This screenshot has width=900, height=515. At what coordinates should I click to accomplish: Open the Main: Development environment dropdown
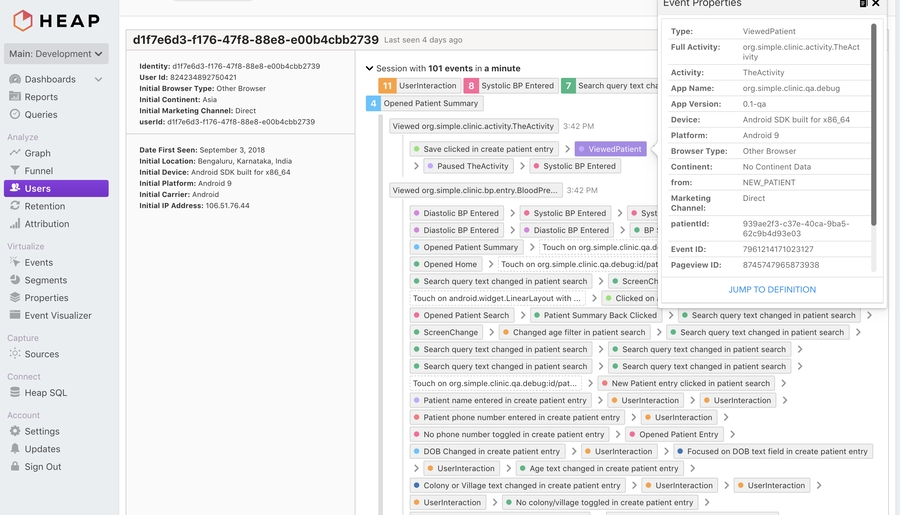pos(56,54)
